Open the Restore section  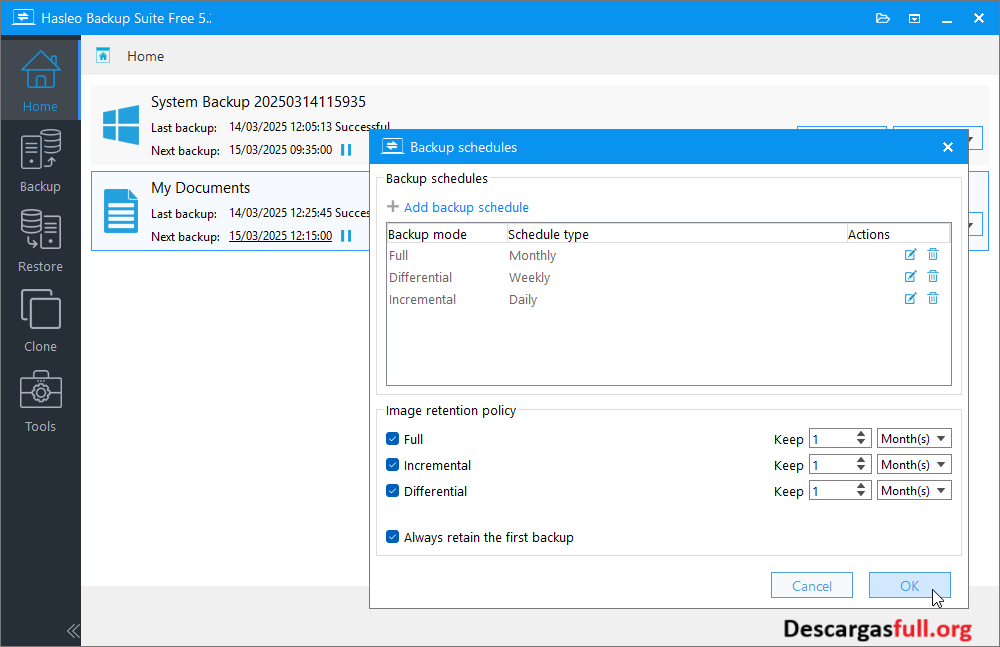point(40,240)
